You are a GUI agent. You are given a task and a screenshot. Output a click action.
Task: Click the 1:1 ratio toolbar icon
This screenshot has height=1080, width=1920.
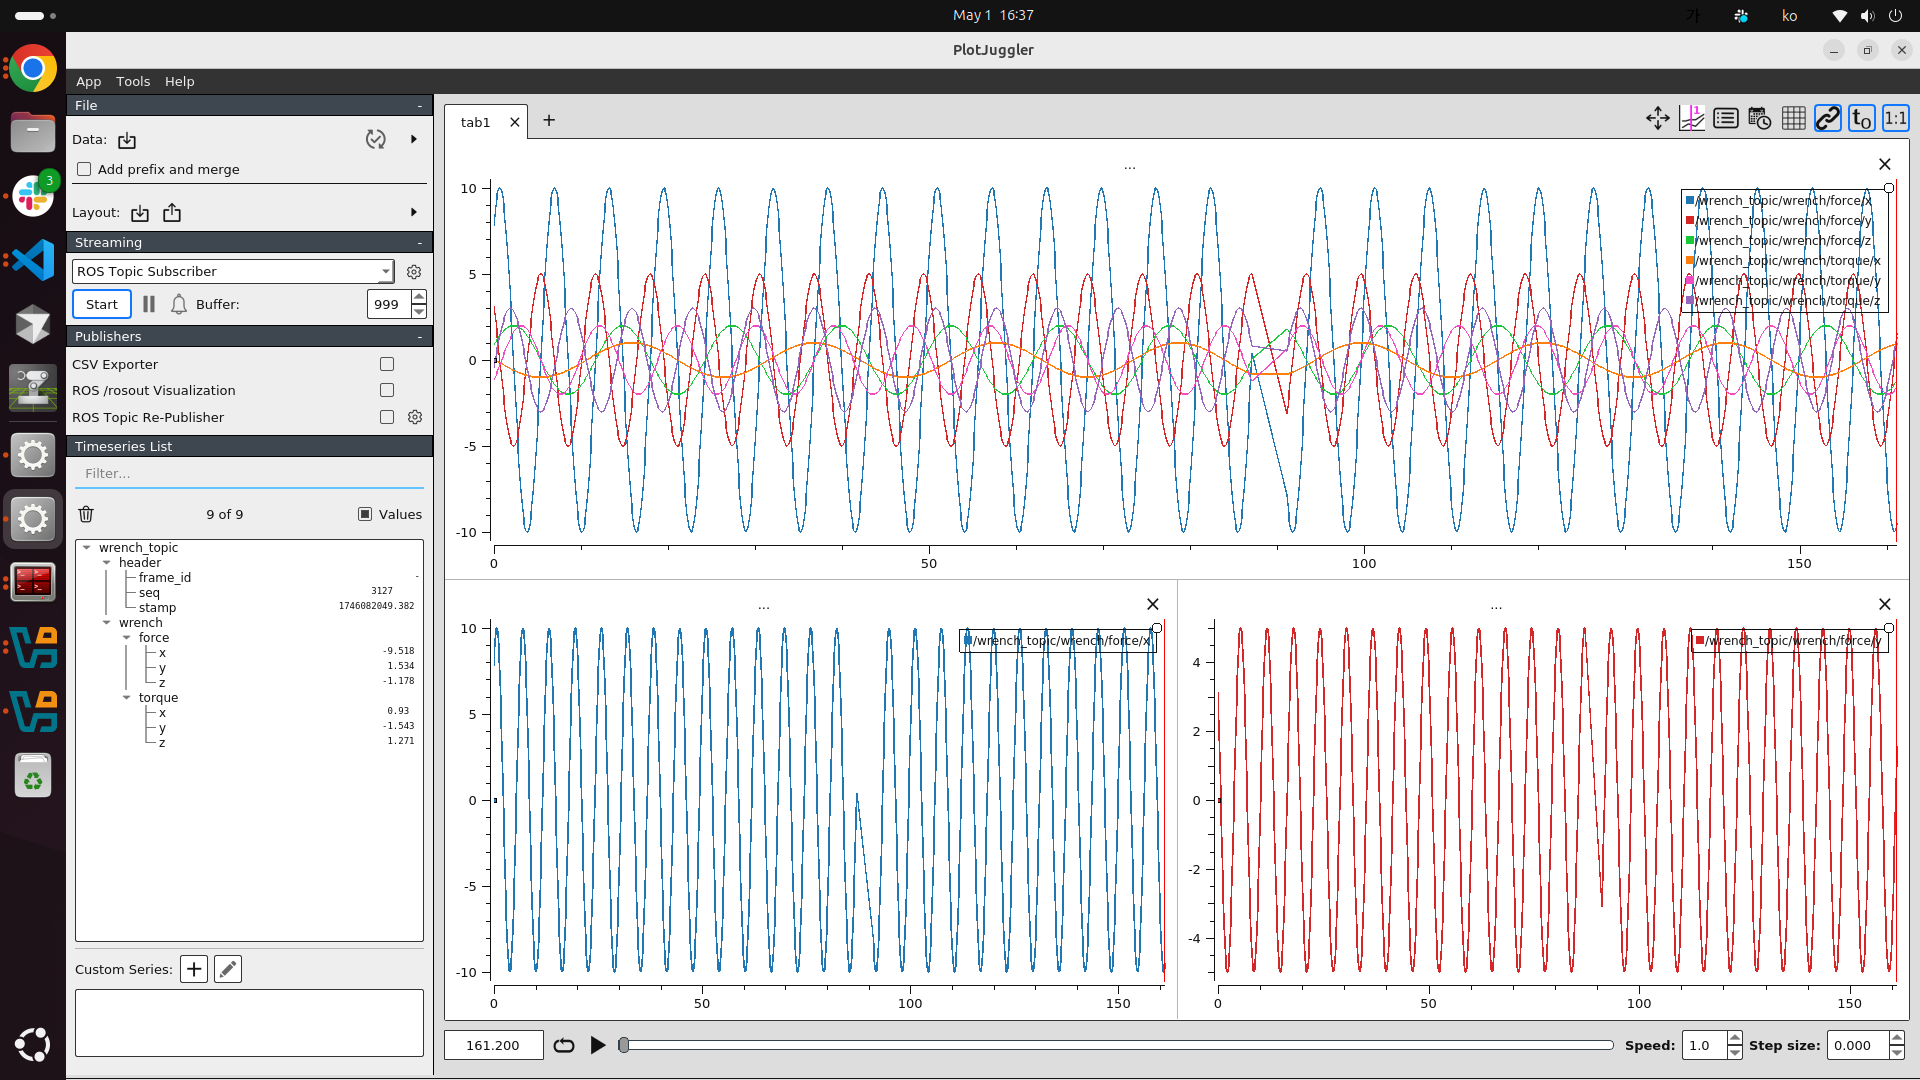[1895, 119]
